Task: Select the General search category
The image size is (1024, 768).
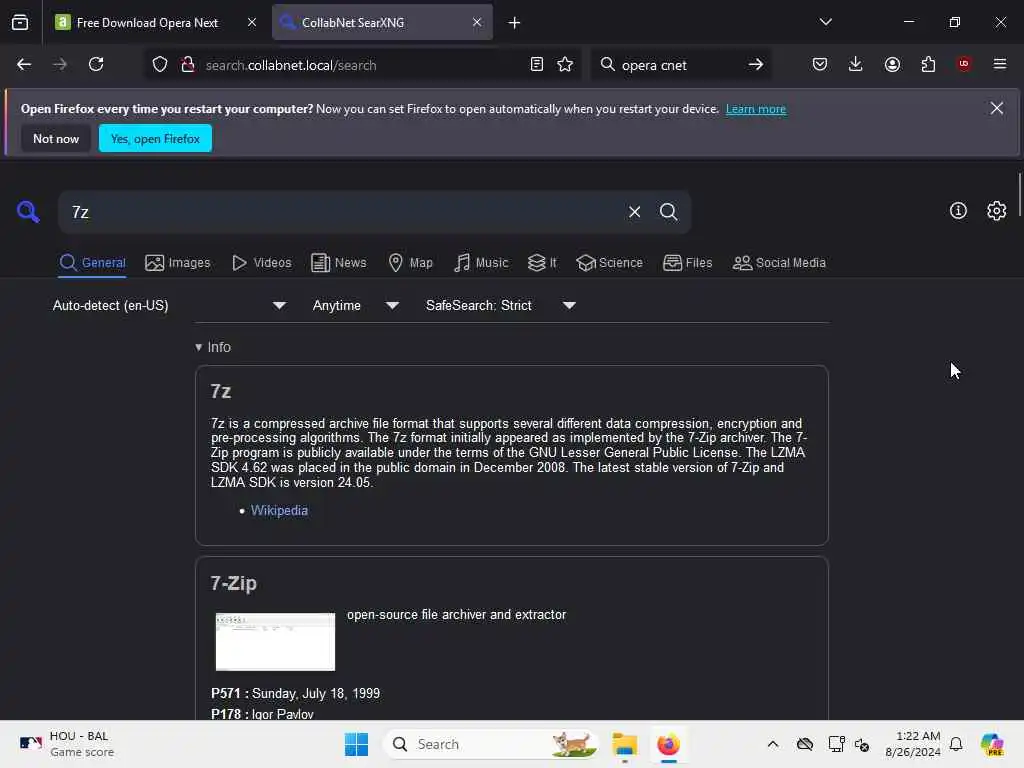Action: [x=92, y=263]
